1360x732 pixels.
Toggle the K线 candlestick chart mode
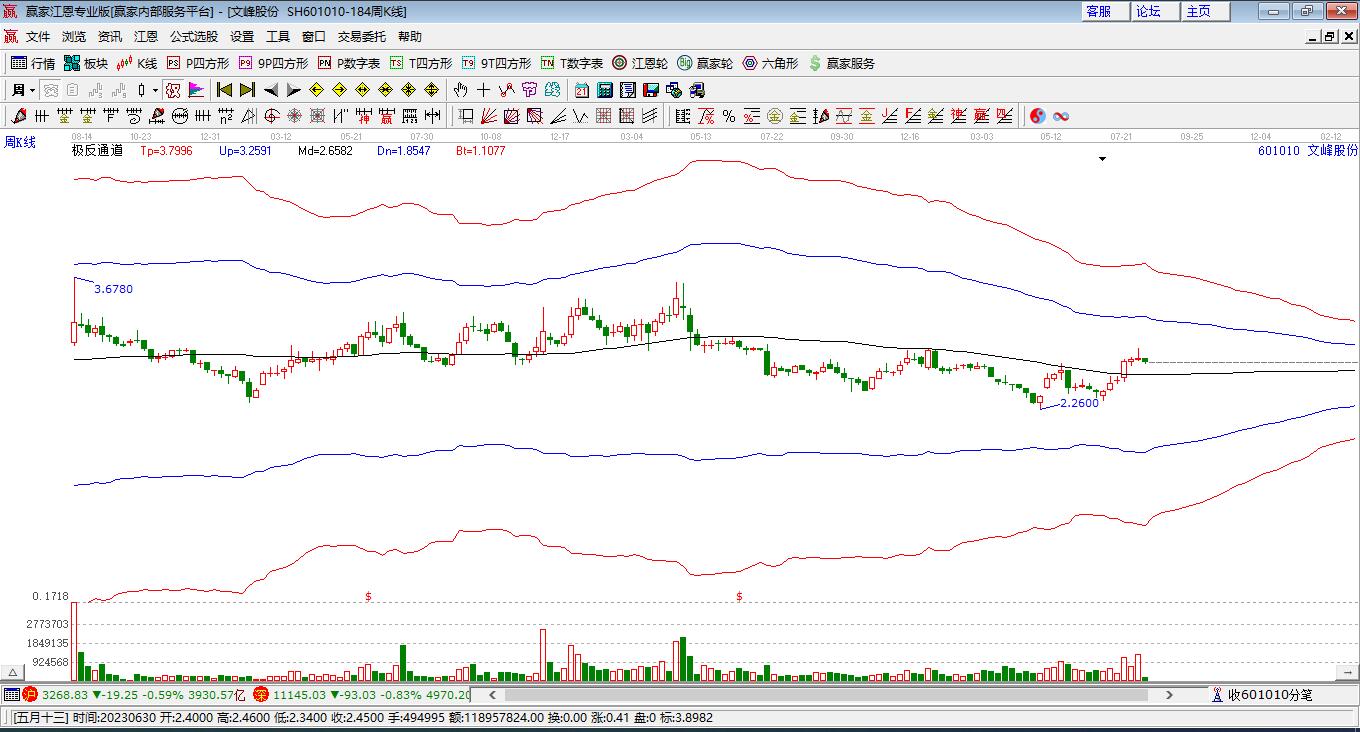click(x=137, y=63)
